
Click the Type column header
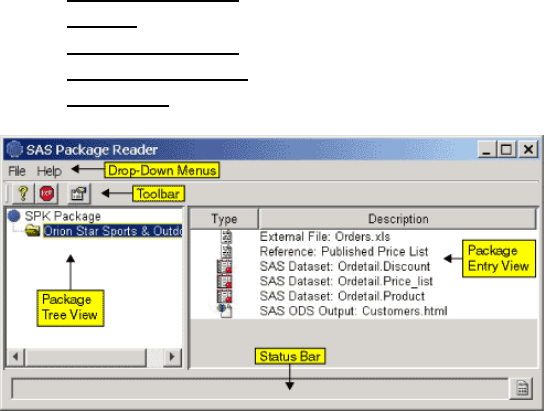tap(224, 219)
